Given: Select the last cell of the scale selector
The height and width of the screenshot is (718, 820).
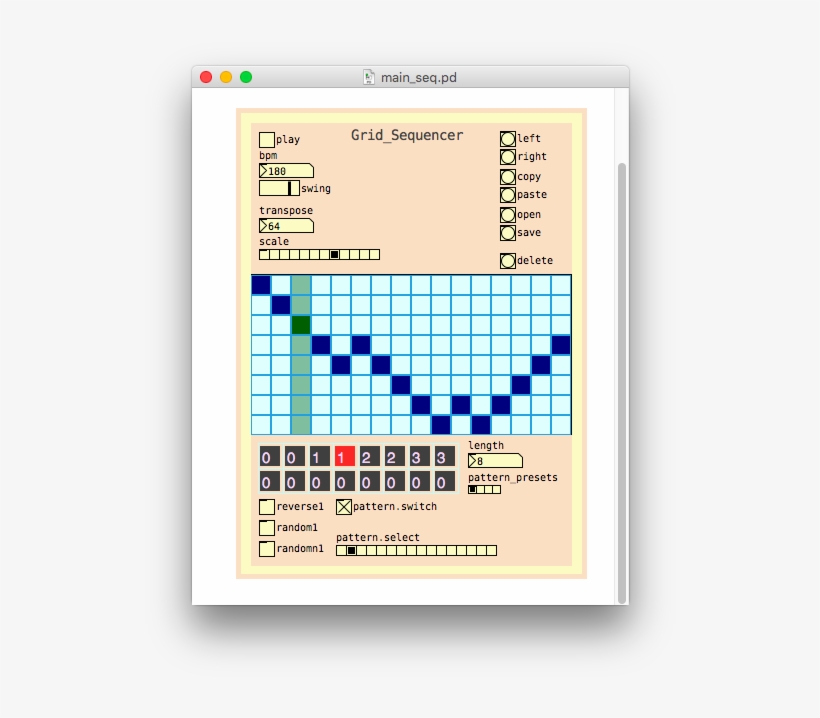Looking at the screenshot, I should 374,255.
